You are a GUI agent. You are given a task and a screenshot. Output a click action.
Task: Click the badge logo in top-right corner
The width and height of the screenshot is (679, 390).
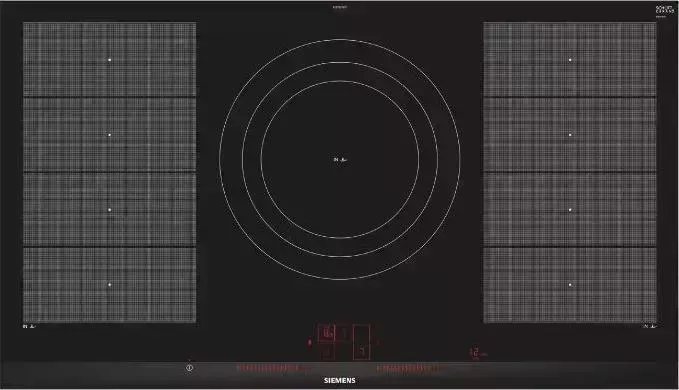tap(665, 11)
